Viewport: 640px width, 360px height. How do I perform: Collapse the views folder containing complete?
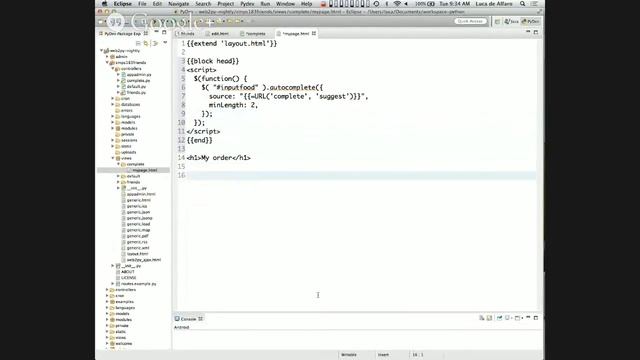point(113,158)
